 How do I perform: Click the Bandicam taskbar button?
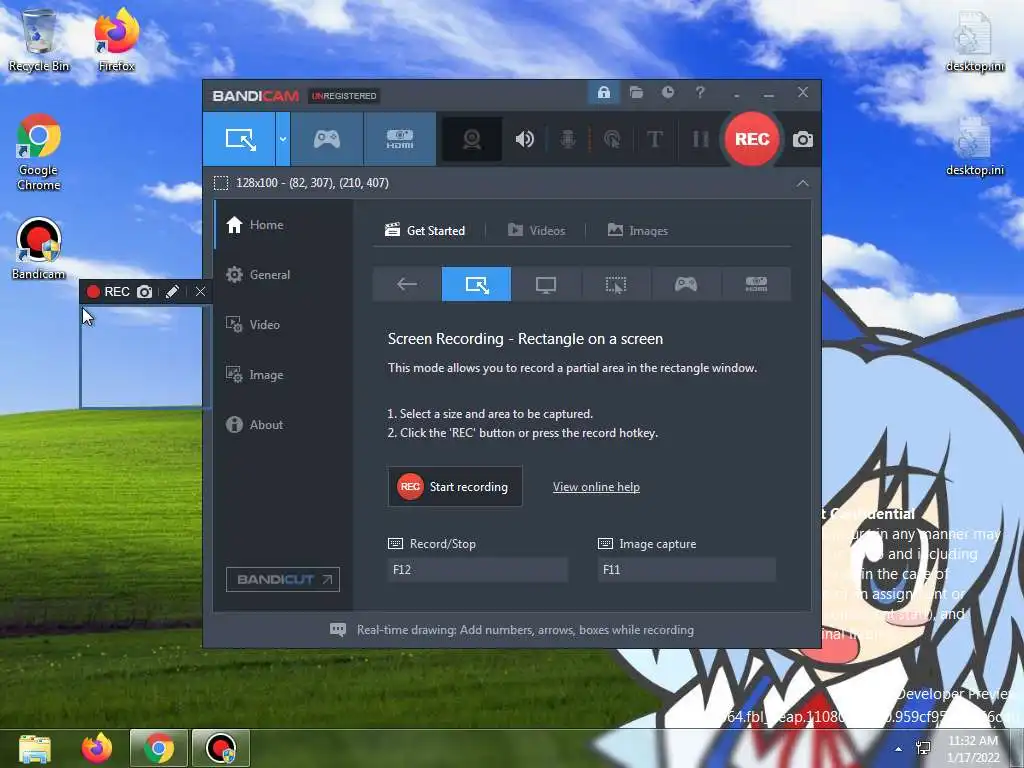[221, 748]
